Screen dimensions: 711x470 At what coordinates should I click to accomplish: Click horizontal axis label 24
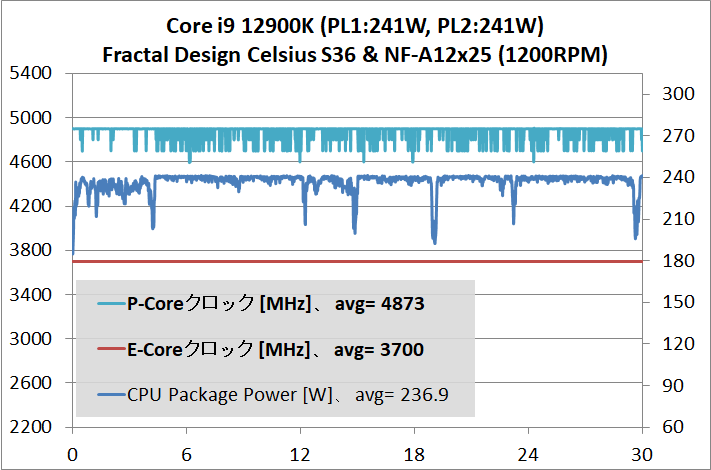528,455
